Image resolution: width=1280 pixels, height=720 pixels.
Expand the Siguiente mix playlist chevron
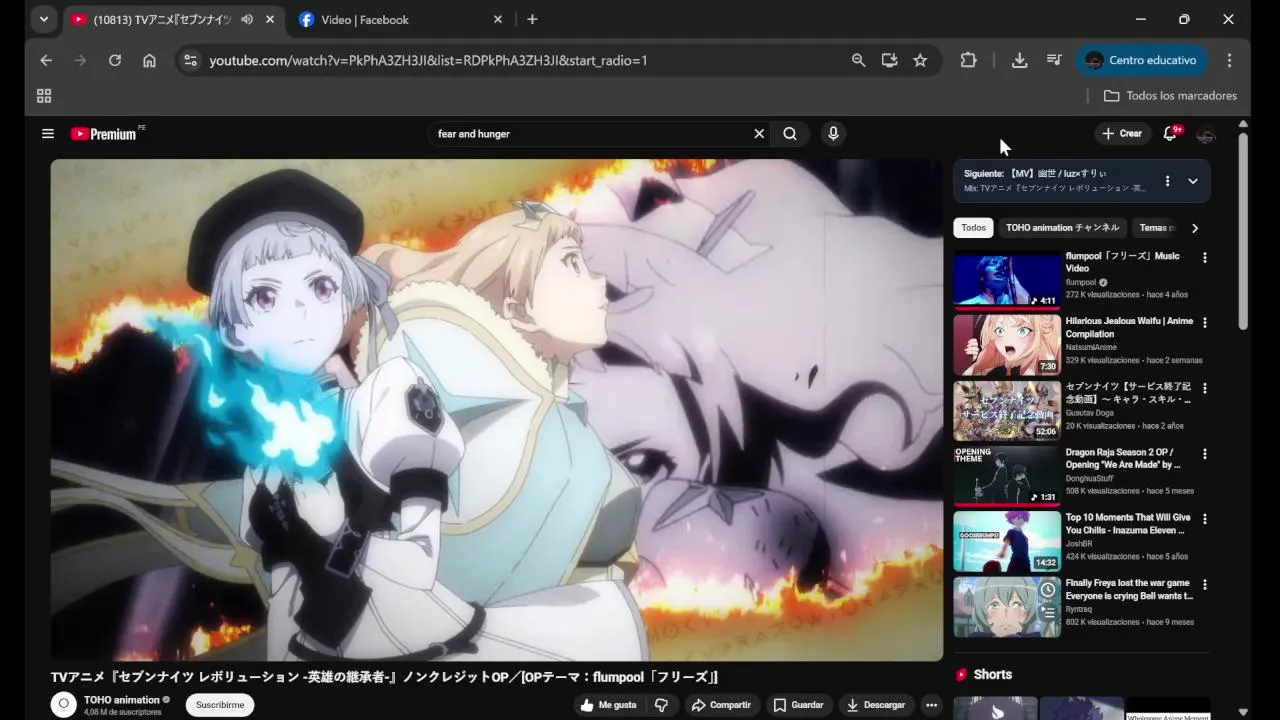pyautogui.click(x=1193, y=181)
